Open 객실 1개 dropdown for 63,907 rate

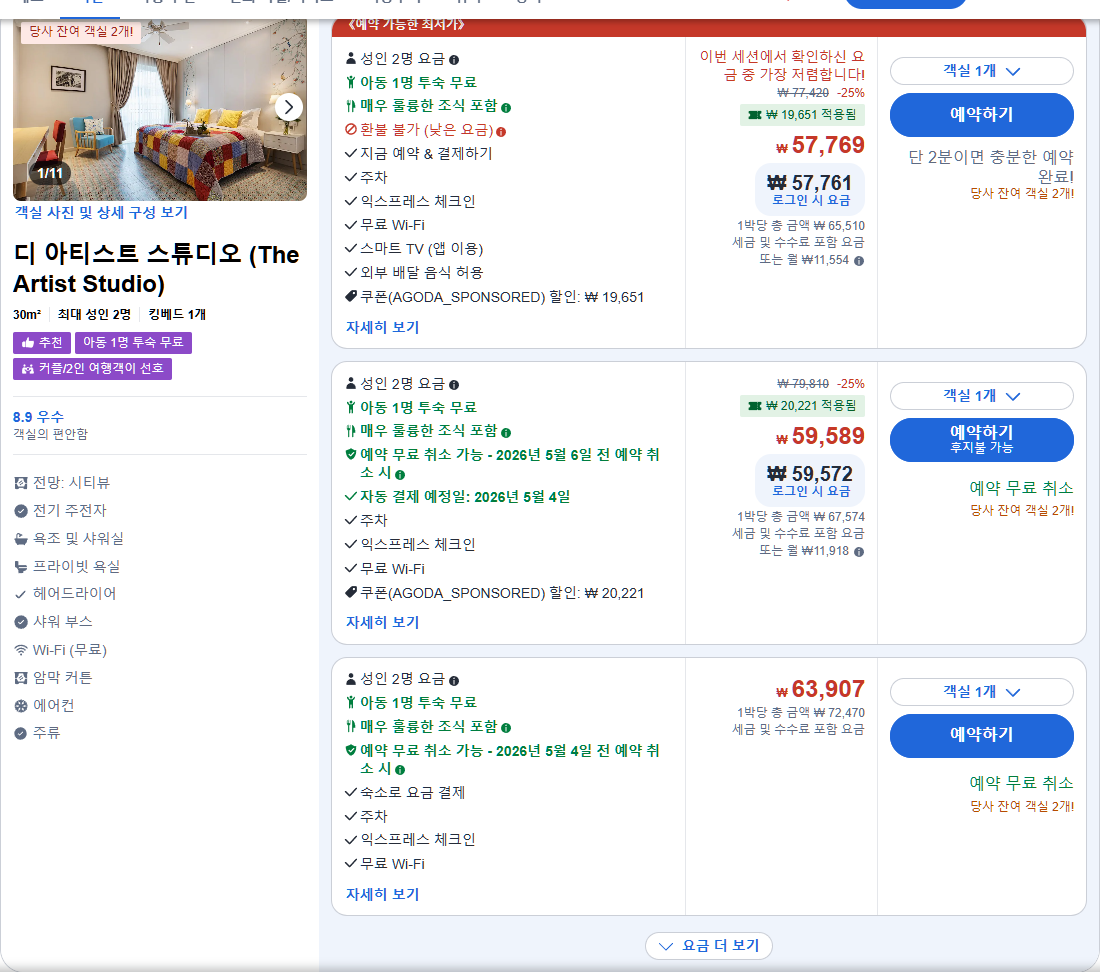tap(981, 692)
